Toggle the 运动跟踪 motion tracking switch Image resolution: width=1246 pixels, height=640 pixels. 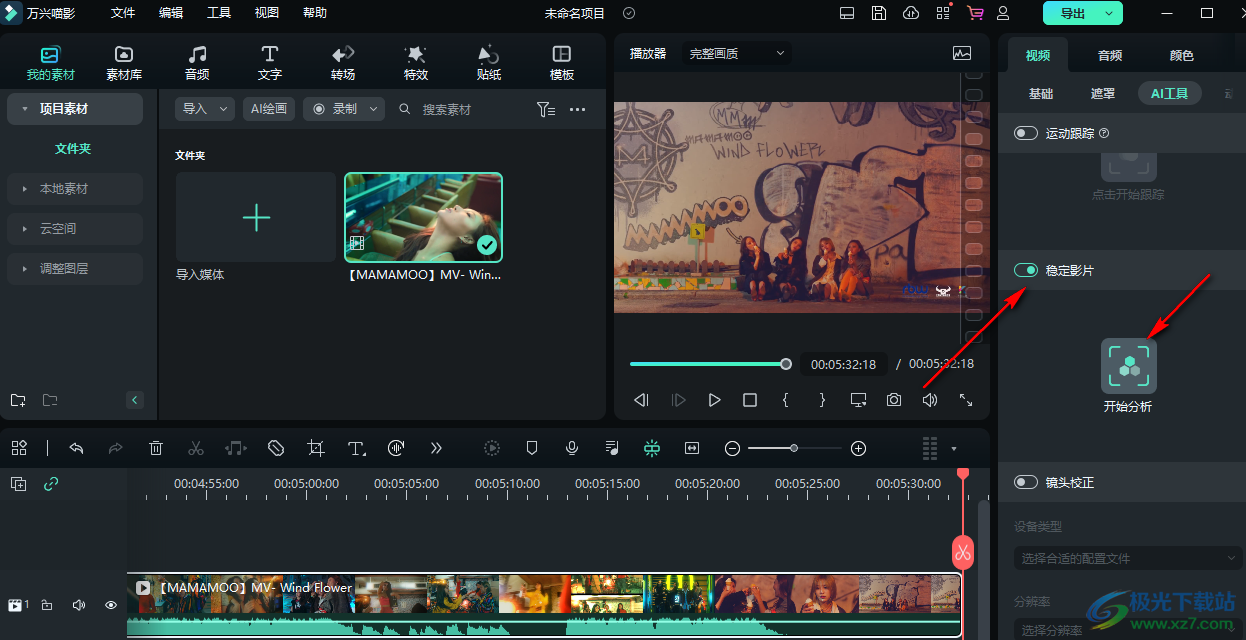(1025, 133)
